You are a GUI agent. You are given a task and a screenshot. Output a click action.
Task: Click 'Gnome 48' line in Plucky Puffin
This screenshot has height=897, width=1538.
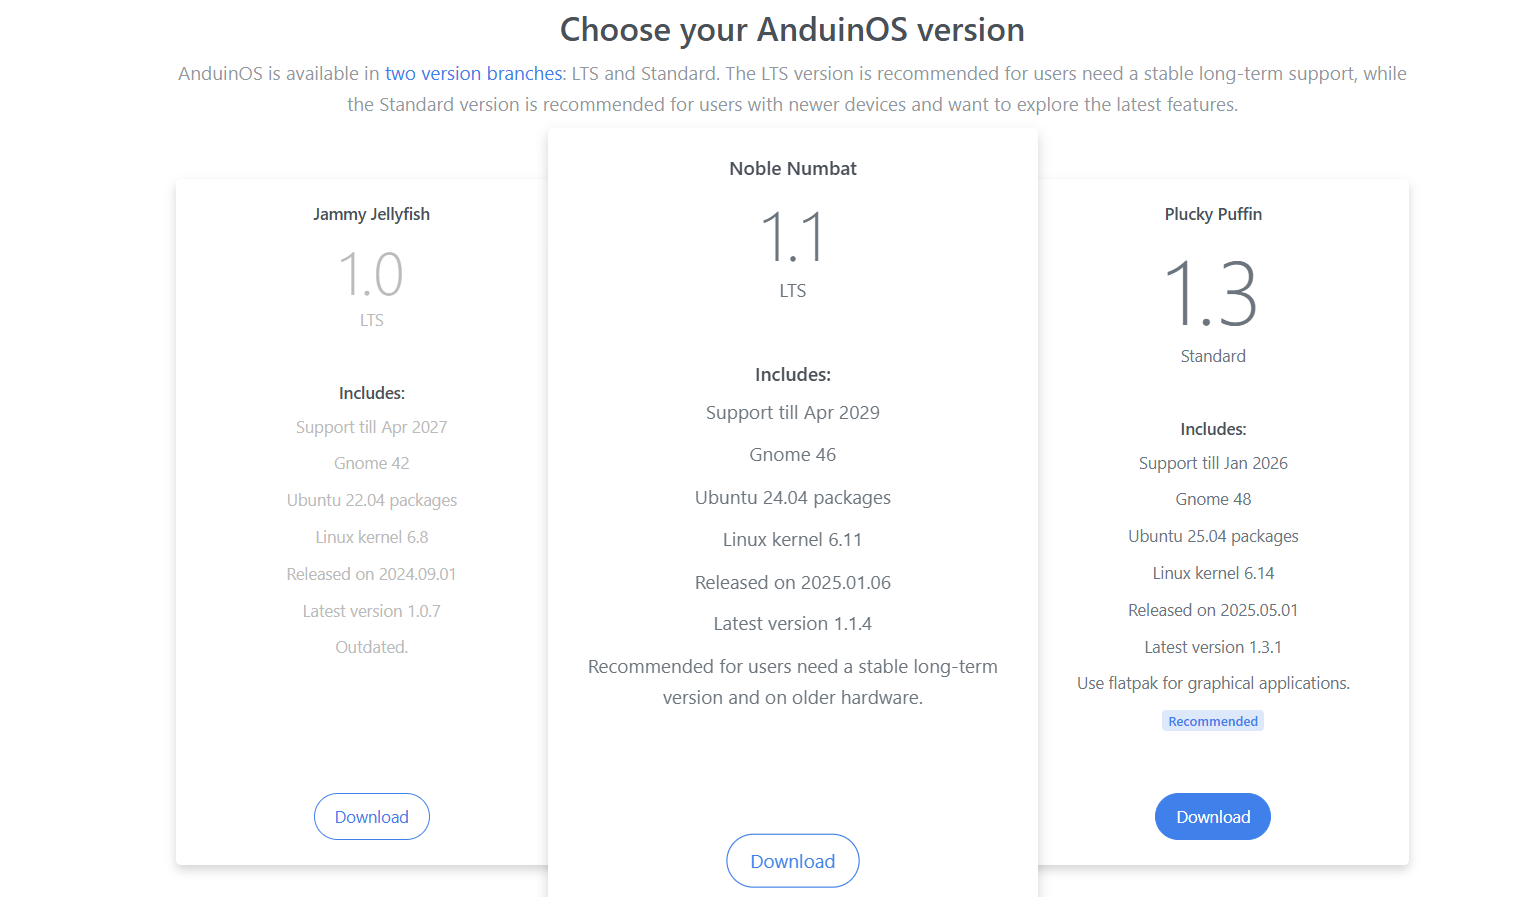tap(1212, 499)
